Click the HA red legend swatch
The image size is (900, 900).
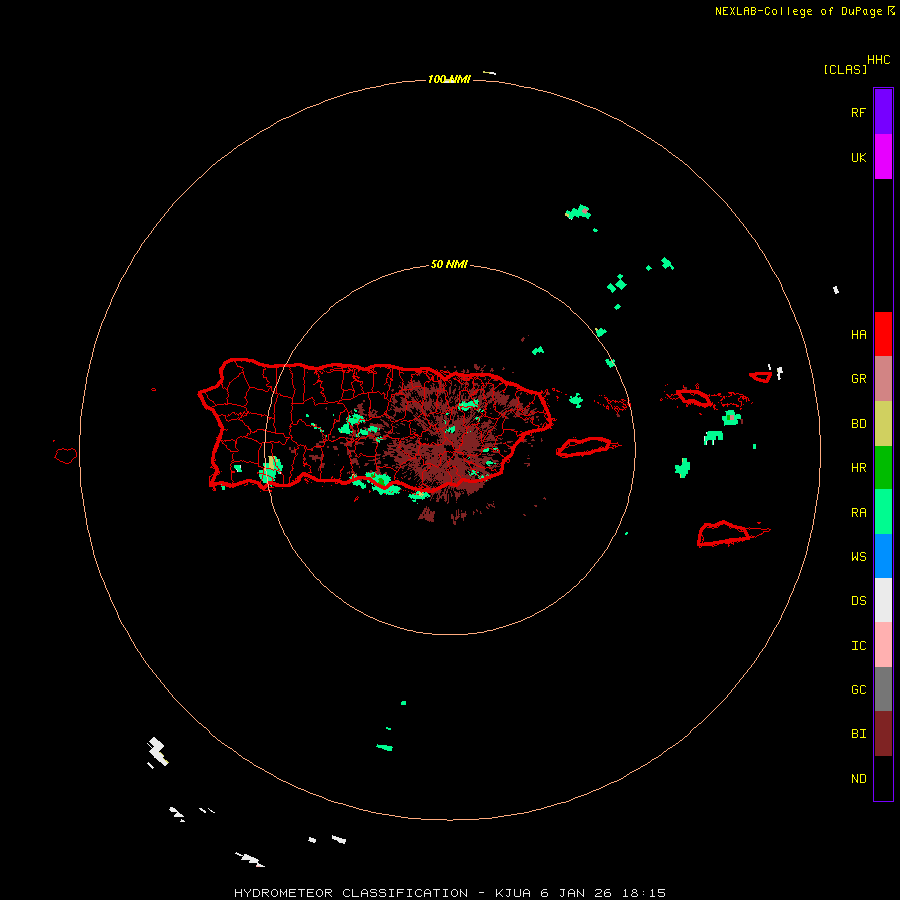tap(883, 334)
